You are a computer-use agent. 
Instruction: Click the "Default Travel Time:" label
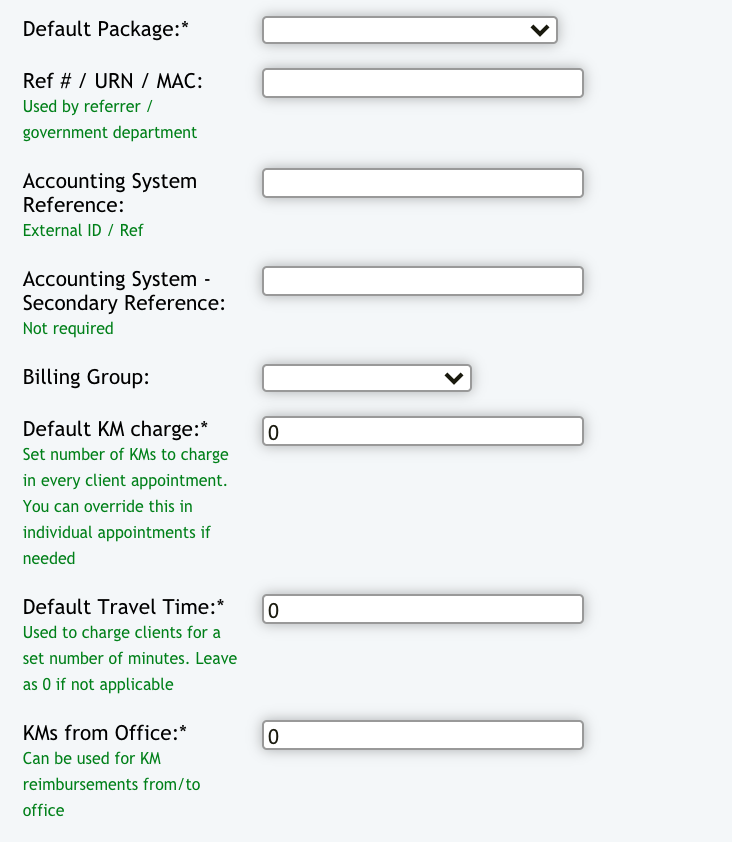click(x=123, y=607)
